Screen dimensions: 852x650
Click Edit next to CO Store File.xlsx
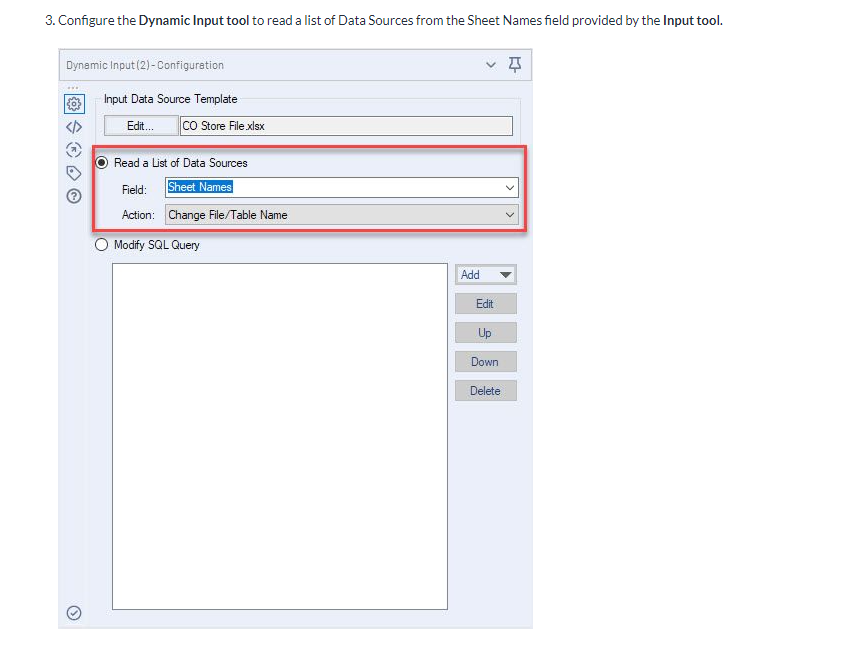tap(140, 125)
